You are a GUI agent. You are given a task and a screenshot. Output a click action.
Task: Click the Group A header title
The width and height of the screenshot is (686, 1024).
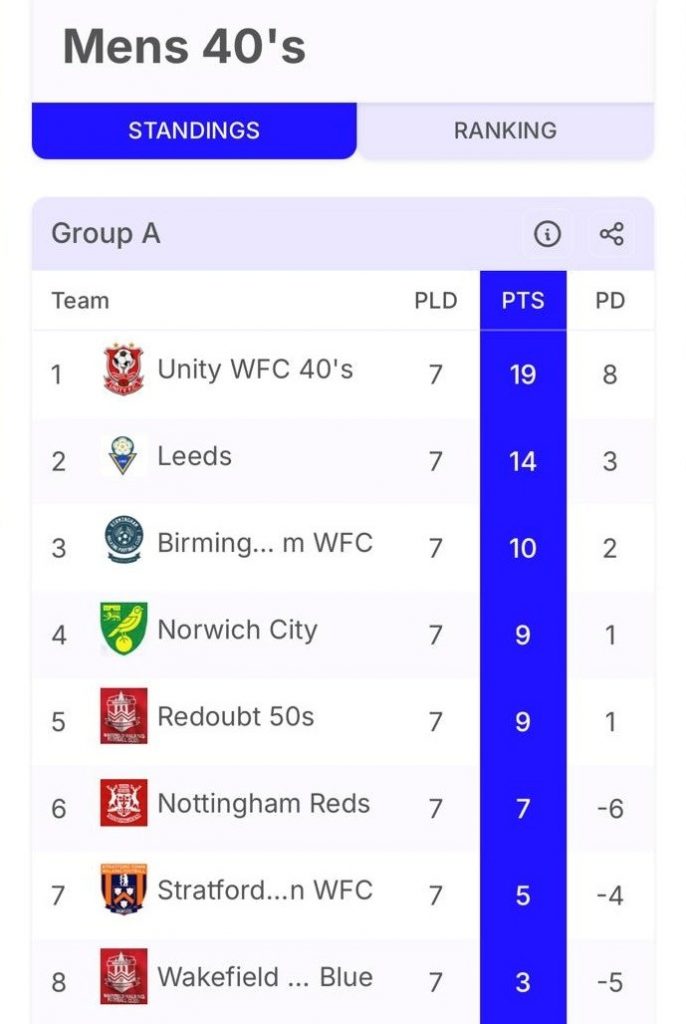coord(106,234)
